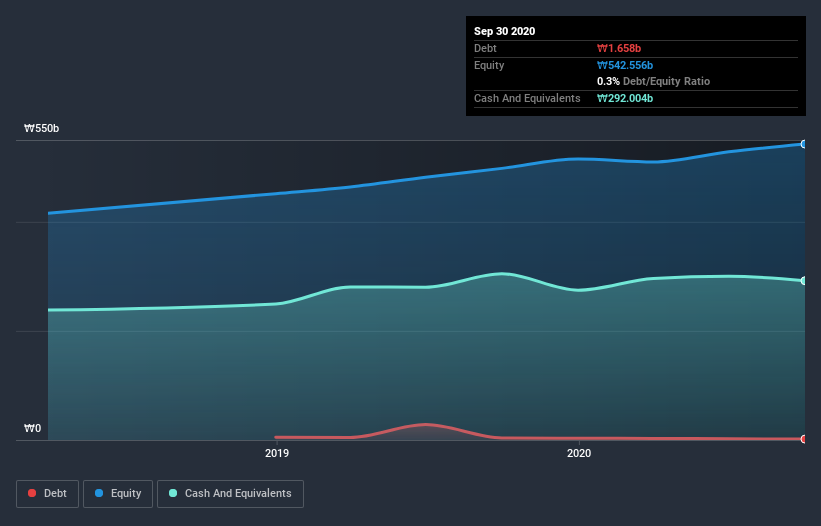The height and width of the screenshot is (526, 821).
Task: Click the ₩0 y-axis label
Action: click(32, 428)
